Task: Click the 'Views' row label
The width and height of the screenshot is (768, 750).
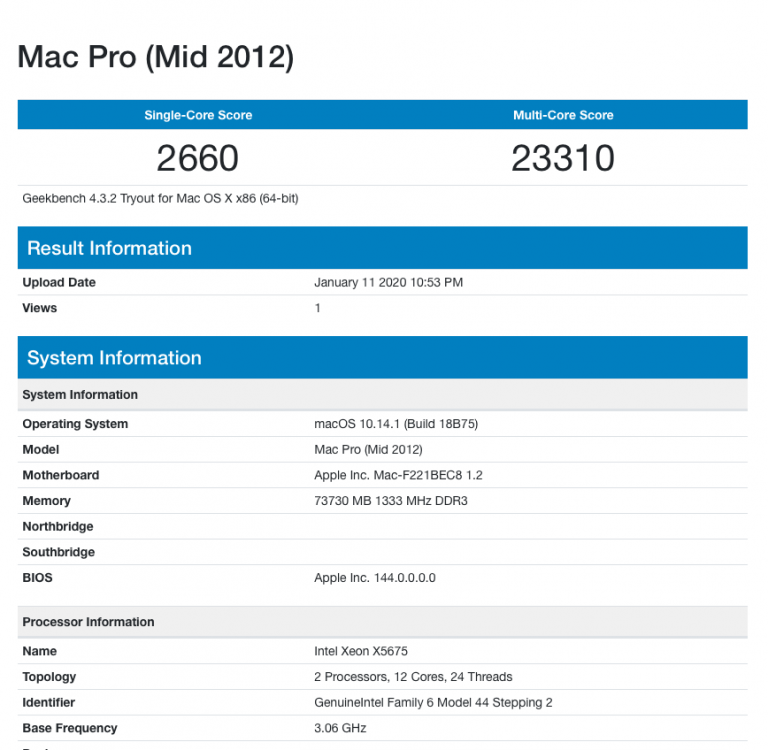Action: point(40,308)
